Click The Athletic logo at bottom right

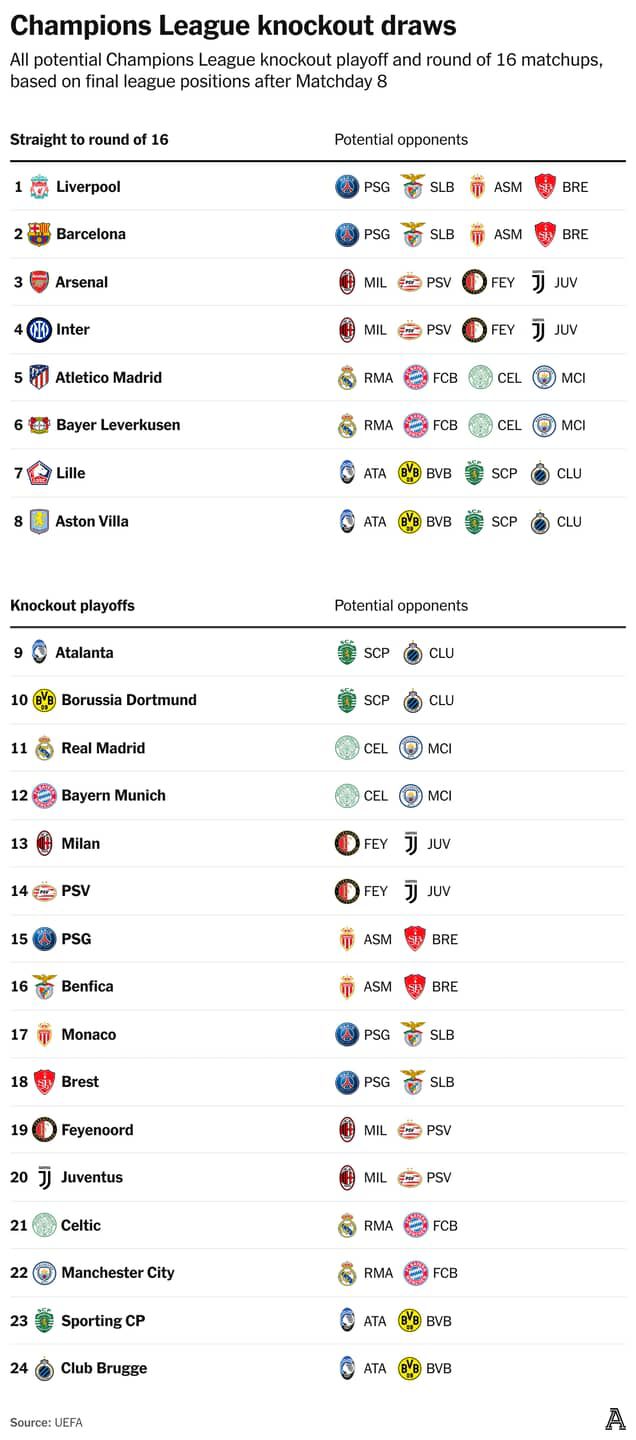point(615,1418)
